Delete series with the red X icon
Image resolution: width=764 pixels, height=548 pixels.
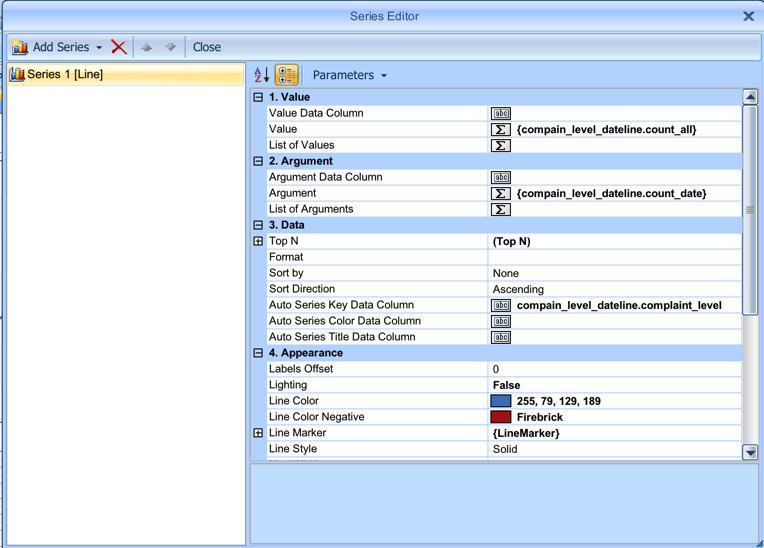[119, 47]
